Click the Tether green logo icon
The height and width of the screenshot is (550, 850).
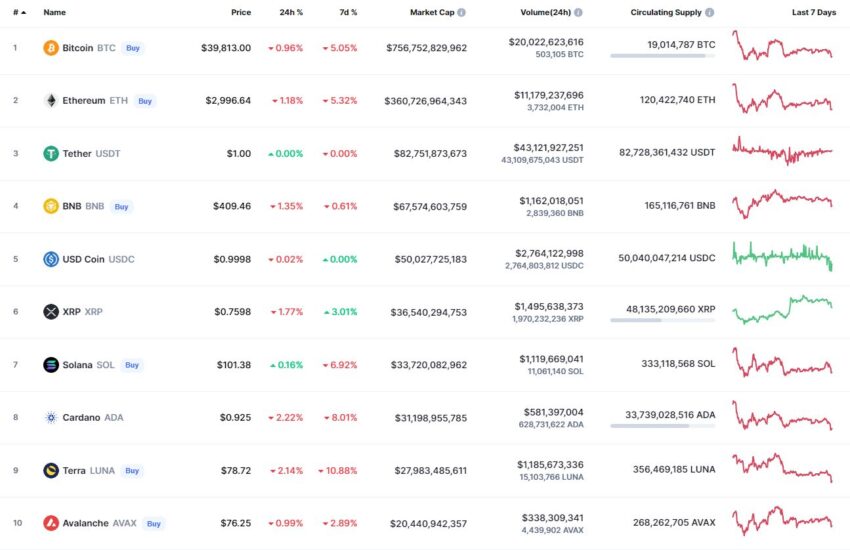tap(51, 153)
